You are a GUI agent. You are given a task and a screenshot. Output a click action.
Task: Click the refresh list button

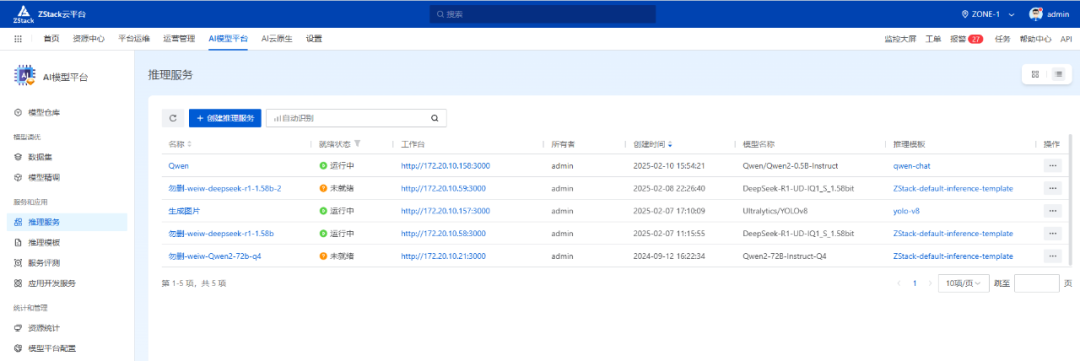point(173,118)
